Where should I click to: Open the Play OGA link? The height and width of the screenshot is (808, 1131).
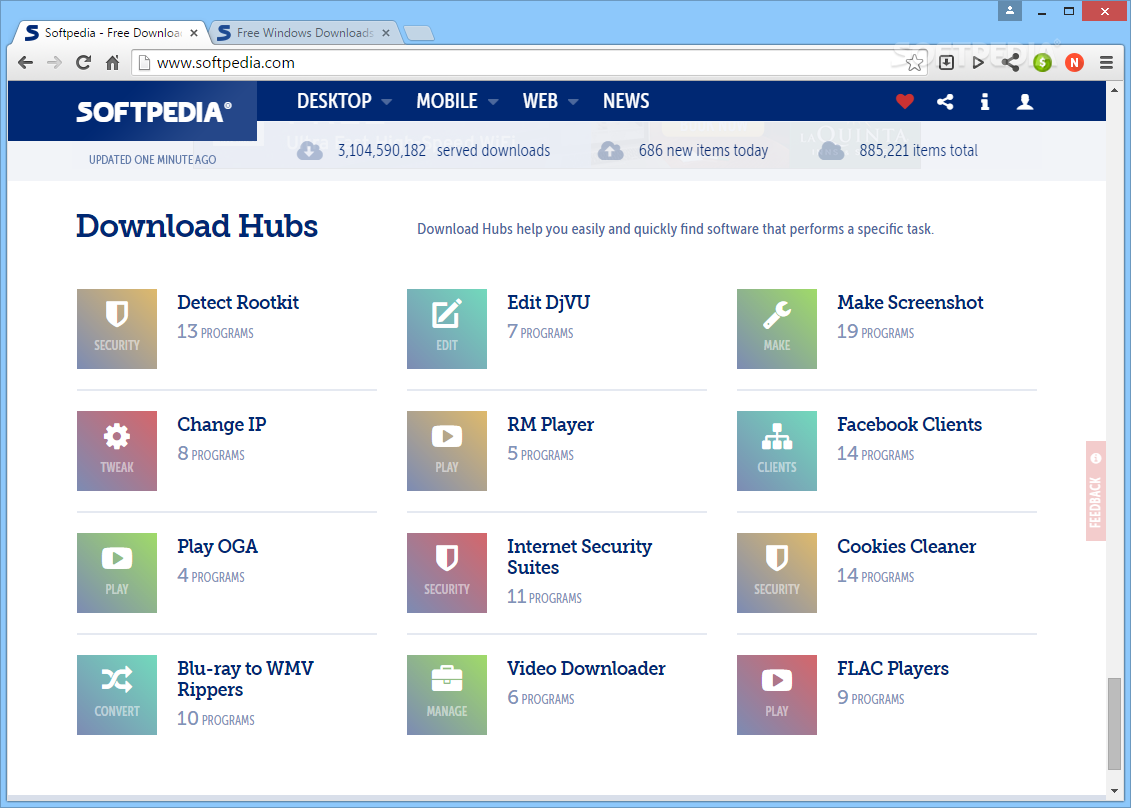point(217,546)
